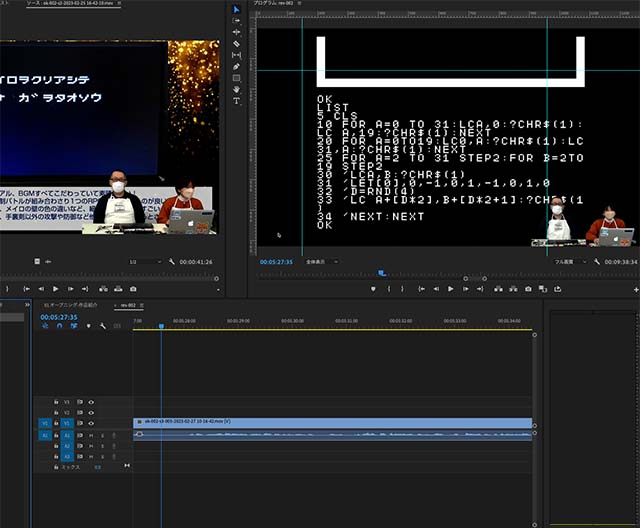Select the Pen tool
This screenshot has width=640, height=528.
pyautogui.click(x=237, y=66)
